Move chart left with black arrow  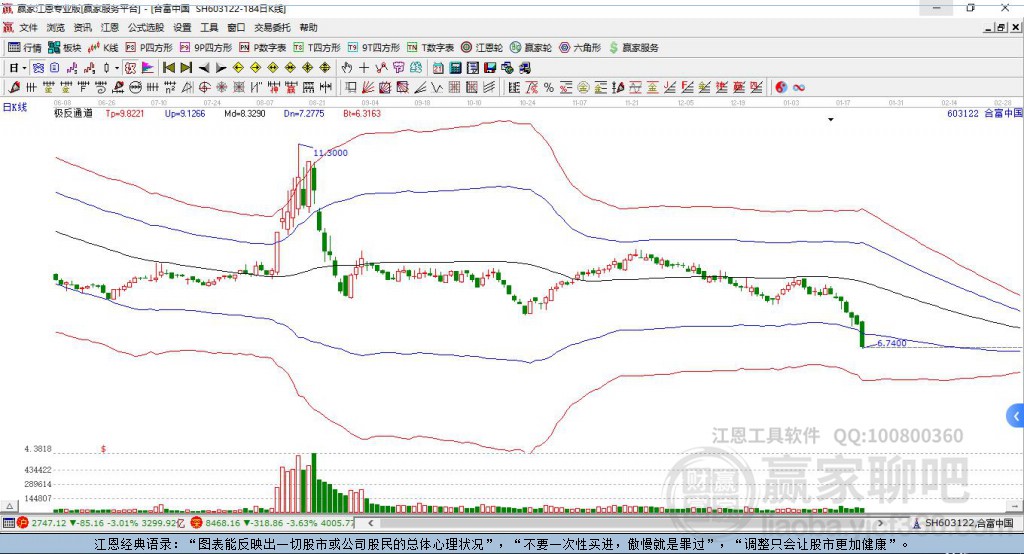(204, 68)
